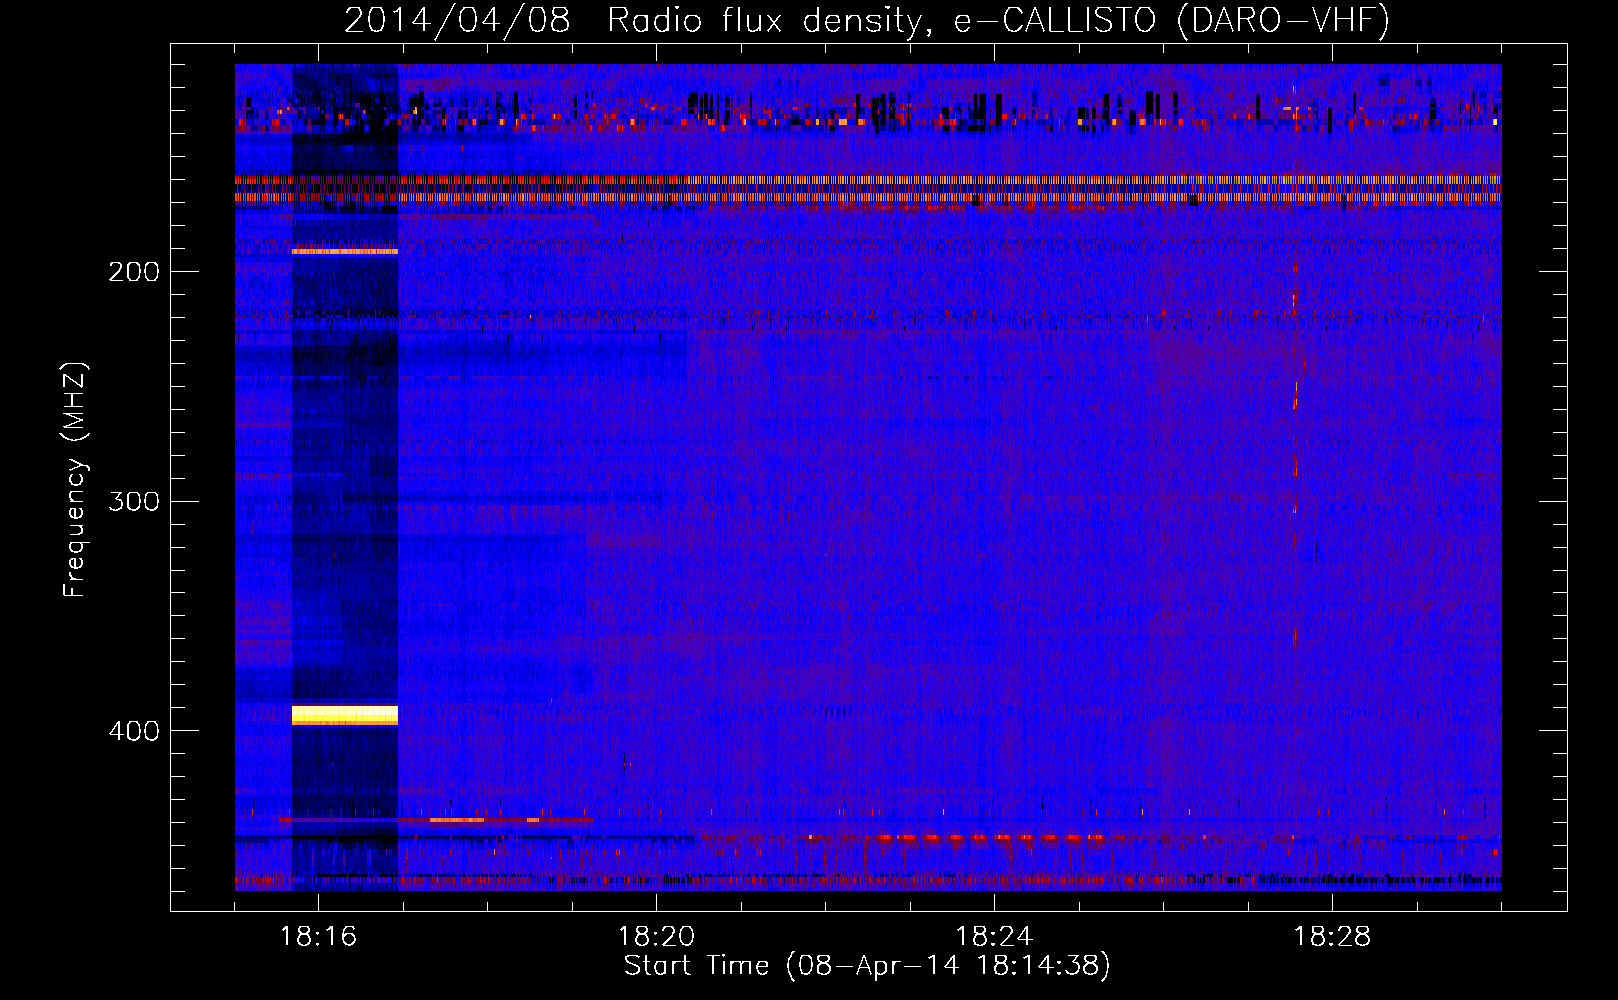Click the '18:16' time tick label

(x=318, y=937)
